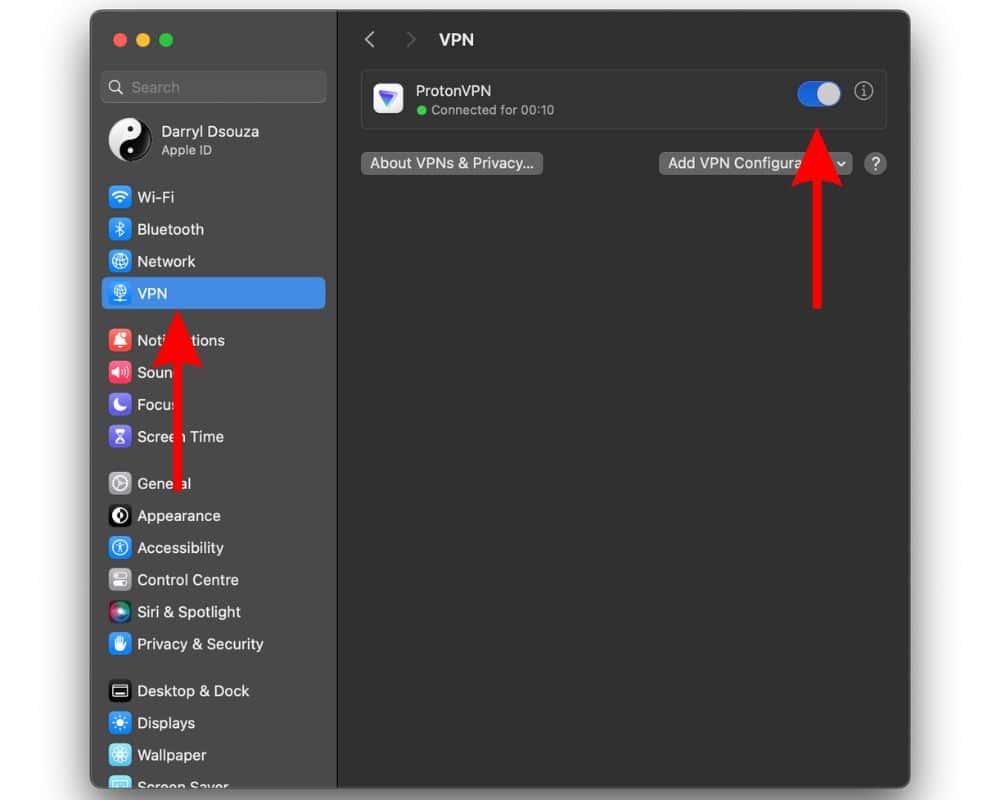Select Screen Time in sidebar
Image resolution: width=1000 pixels, height=800 pixels.
(180, 436)
